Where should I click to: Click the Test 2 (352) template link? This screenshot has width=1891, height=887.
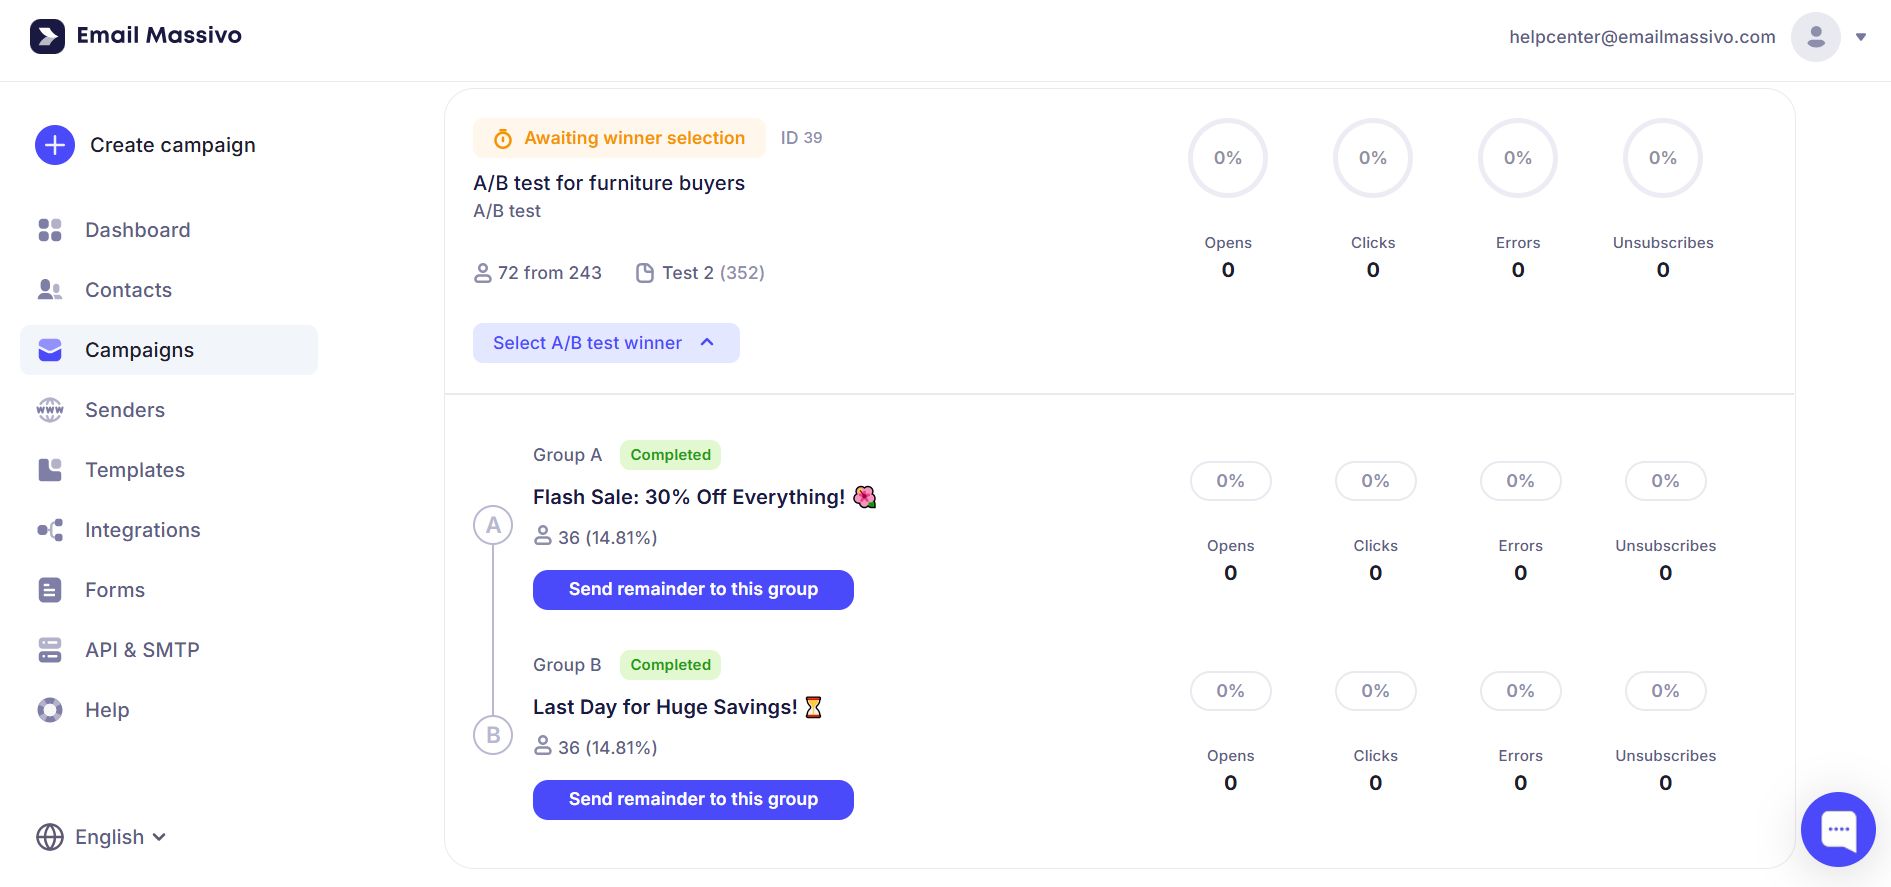[x=711, y=273]
